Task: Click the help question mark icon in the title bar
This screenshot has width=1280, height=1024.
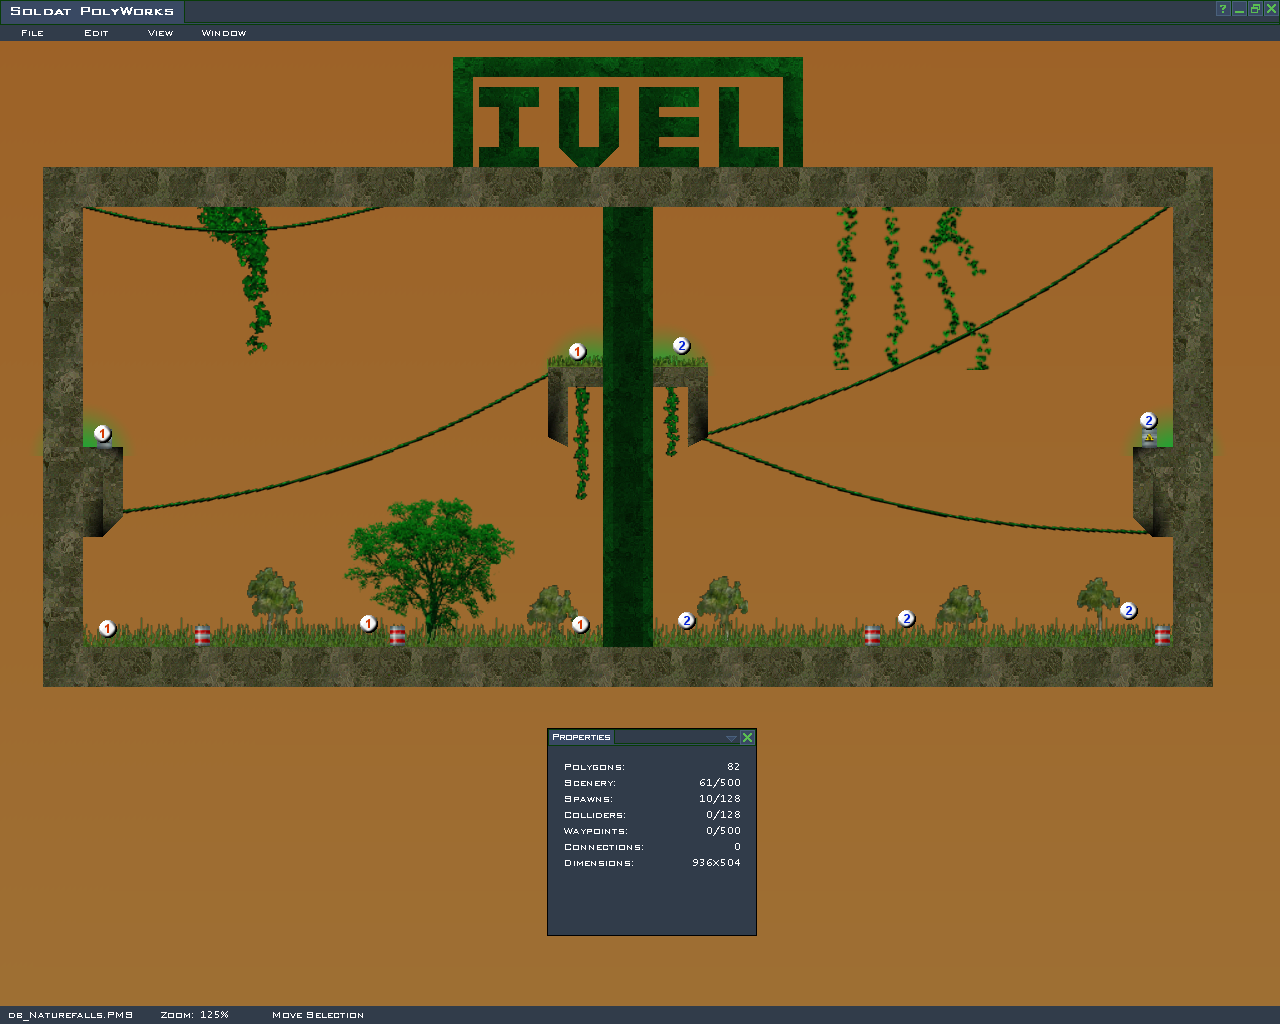Action: point(1222,9)
